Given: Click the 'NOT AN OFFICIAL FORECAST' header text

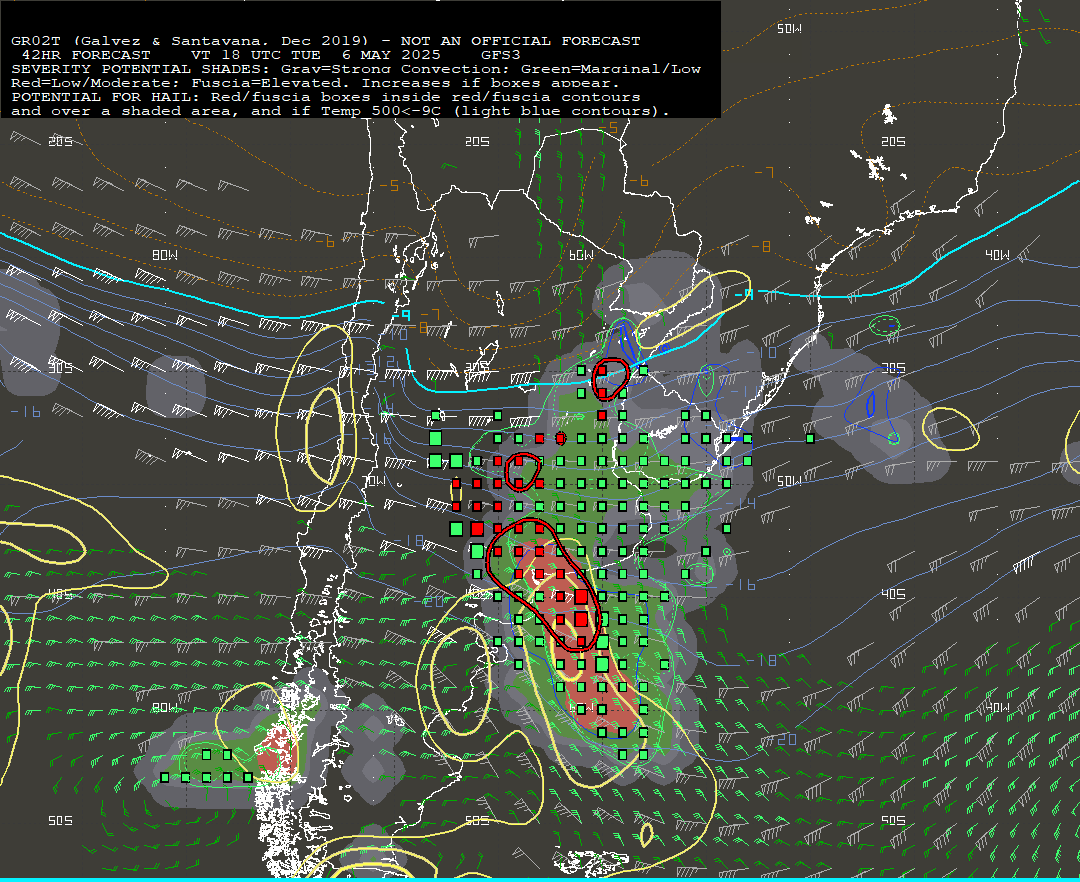Looking at the screenshot, I should coord(520,41).
